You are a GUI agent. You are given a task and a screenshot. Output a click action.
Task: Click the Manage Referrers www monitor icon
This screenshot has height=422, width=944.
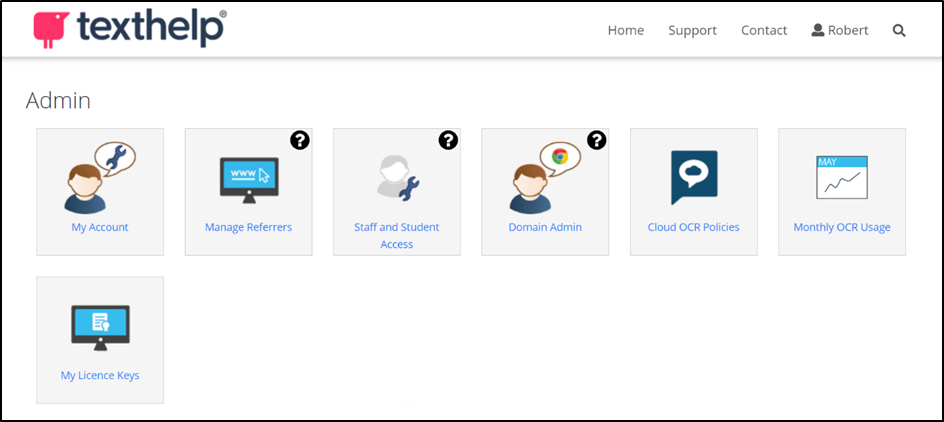249,181
